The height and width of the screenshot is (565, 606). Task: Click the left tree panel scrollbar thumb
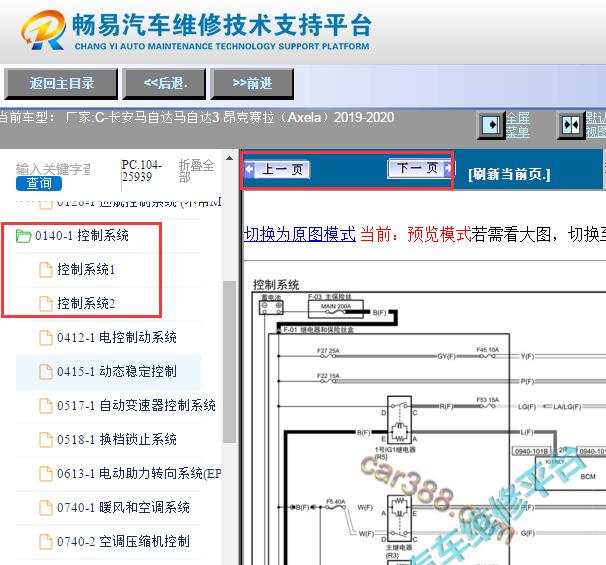coord(230,361)
